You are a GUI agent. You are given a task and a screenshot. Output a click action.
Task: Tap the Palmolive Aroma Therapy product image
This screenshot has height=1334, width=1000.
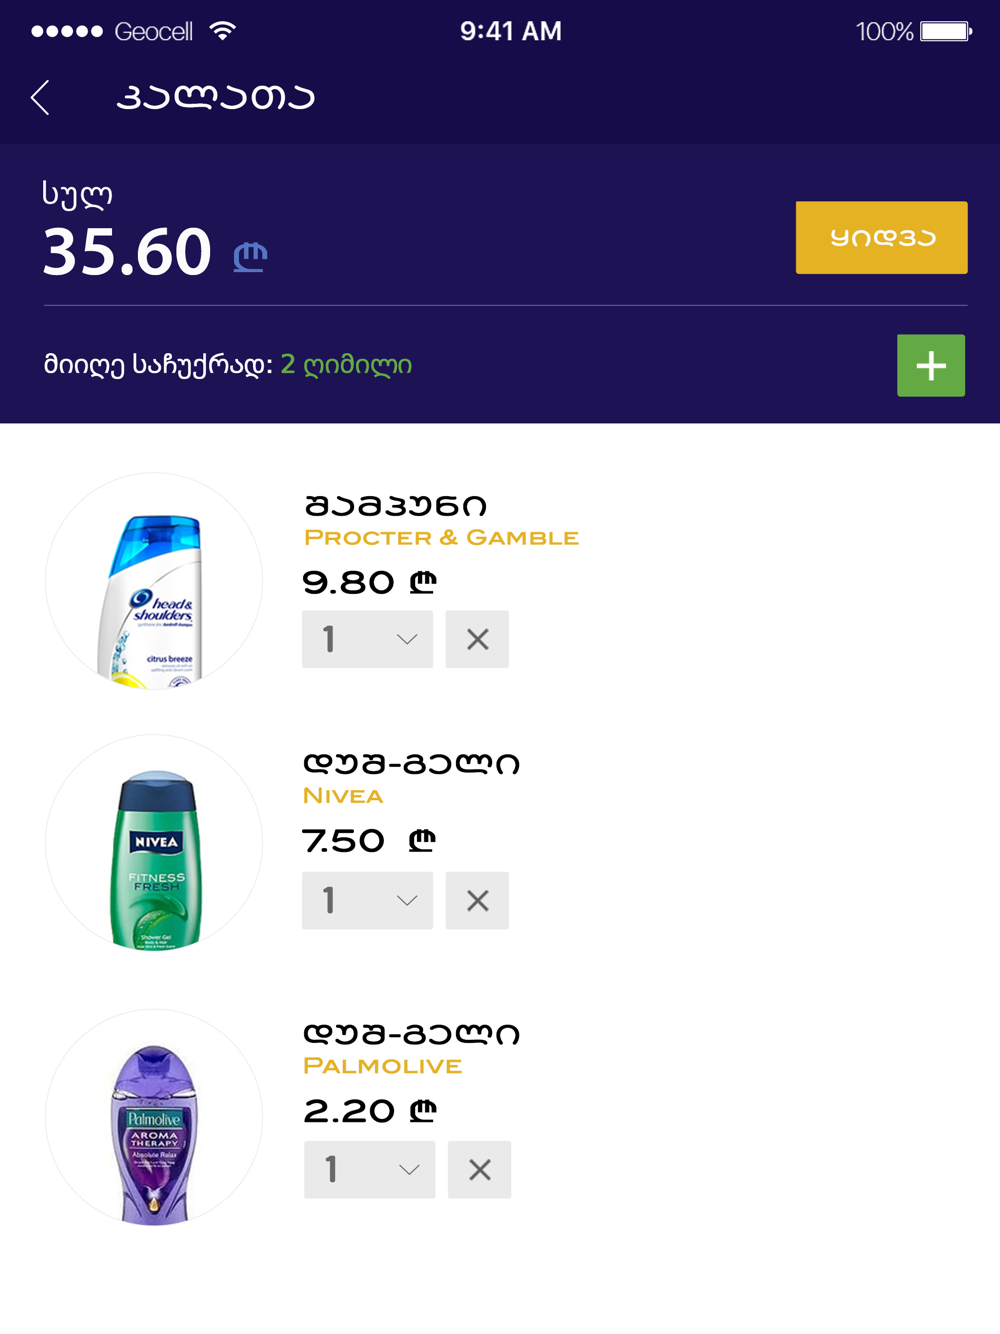(x=154, y=1117)
